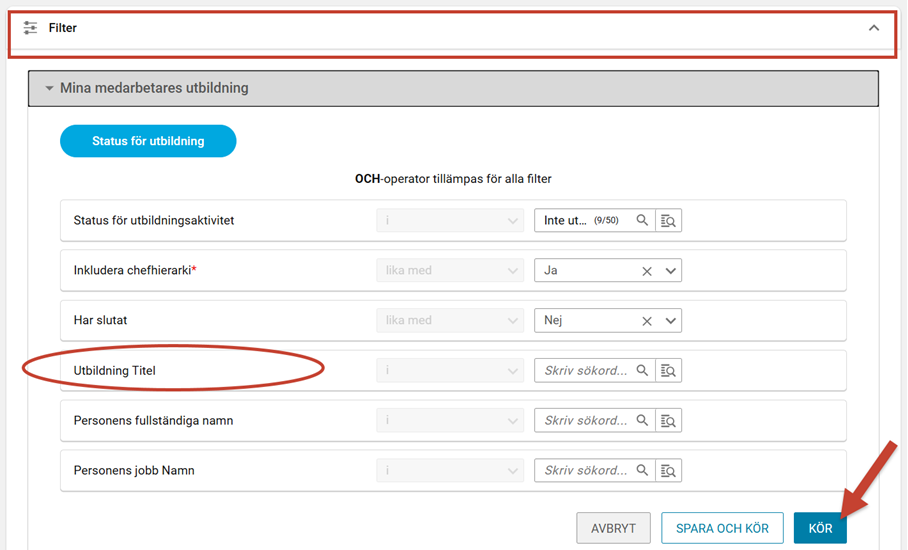The height and width of the screenshot is (550, 908).
Task: Click the Personens jobb Namn search field
Action: 585,471
